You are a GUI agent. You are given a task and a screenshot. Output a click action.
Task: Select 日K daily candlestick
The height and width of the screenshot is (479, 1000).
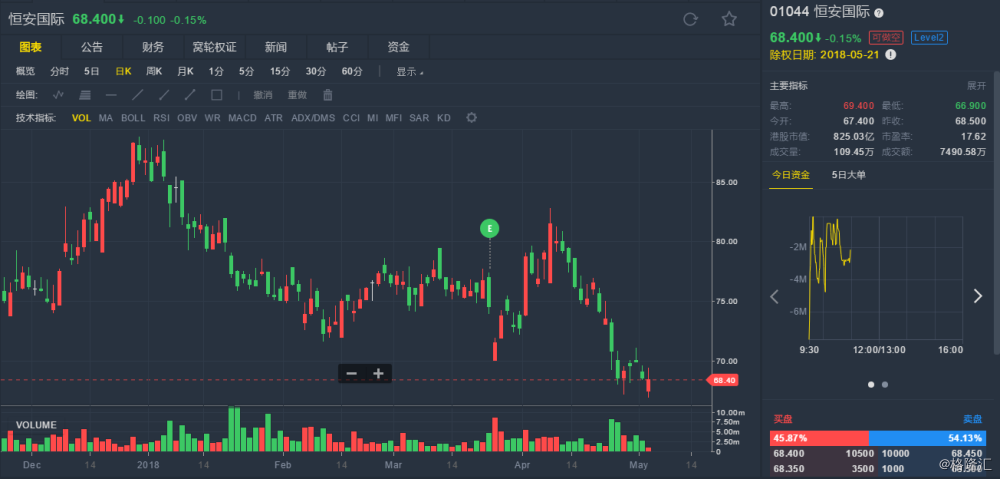click(x=123, y=71)
